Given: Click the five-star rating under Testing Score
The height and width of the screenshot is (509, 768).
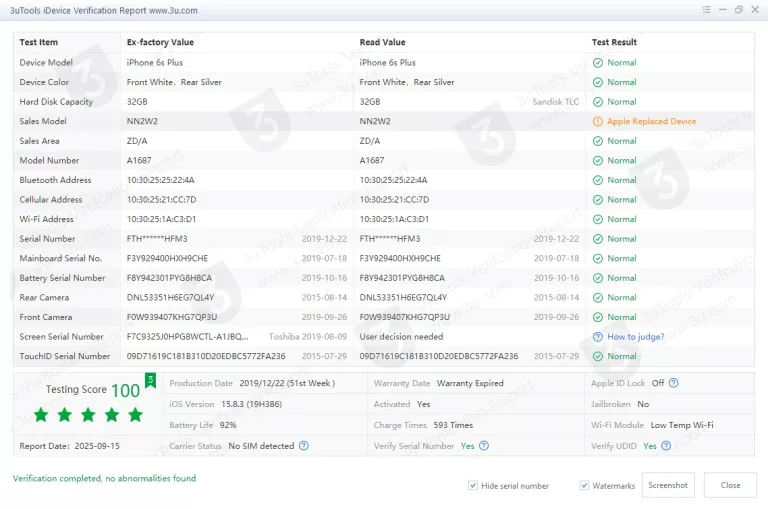Looking at the screenshot, I should 88,414.
